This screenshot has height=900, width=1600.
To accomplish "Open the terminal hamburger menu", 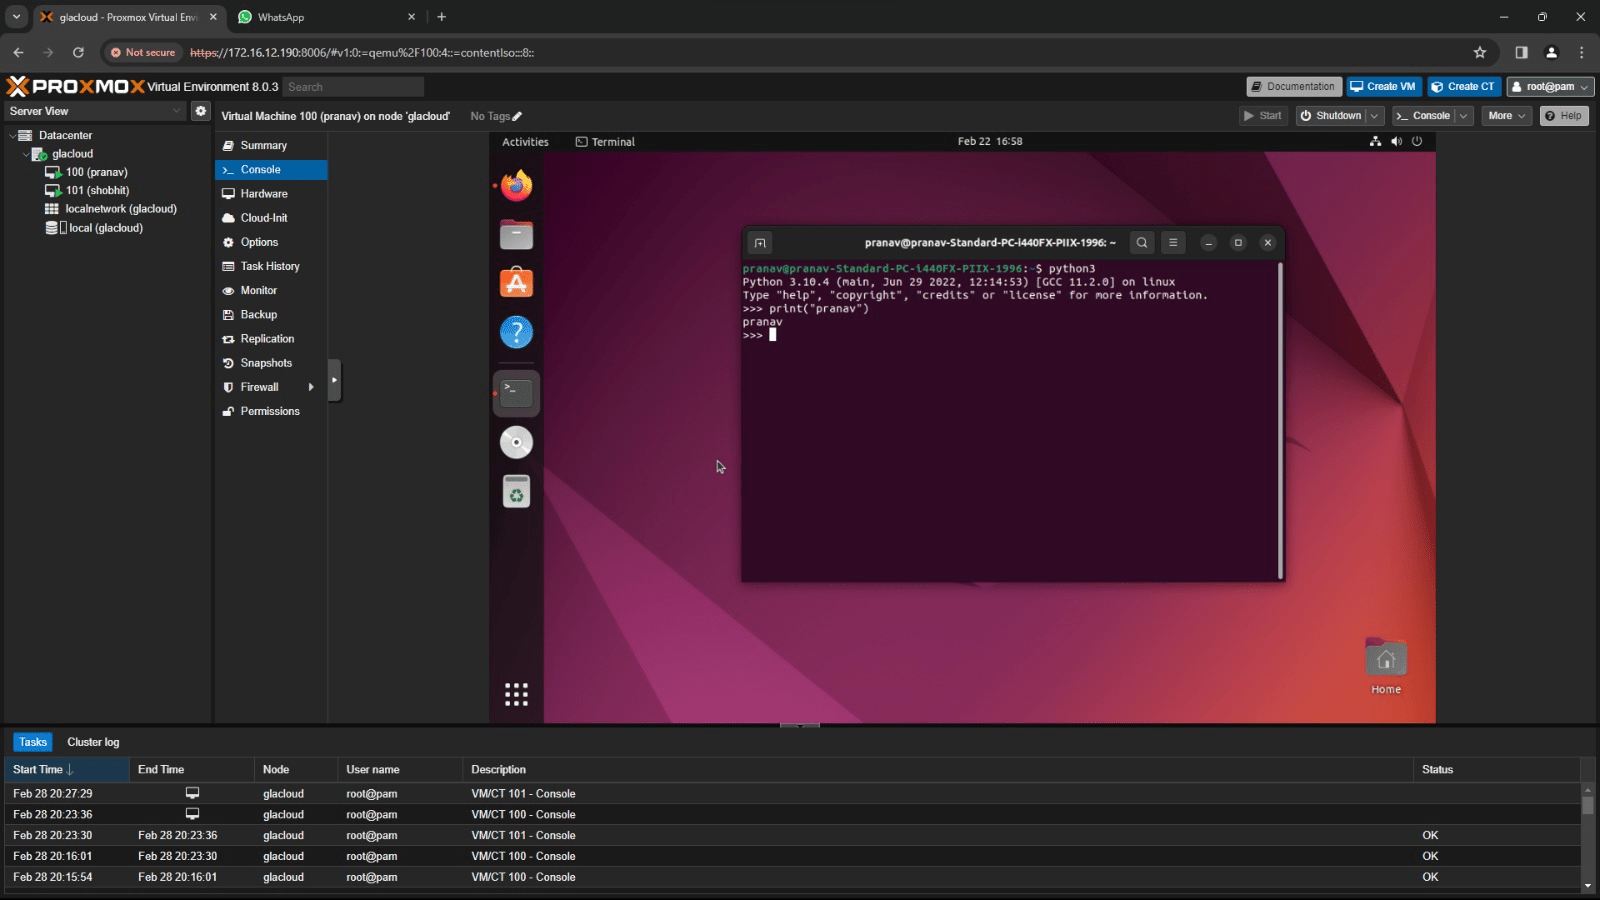I will click(x=1173, y=243).
